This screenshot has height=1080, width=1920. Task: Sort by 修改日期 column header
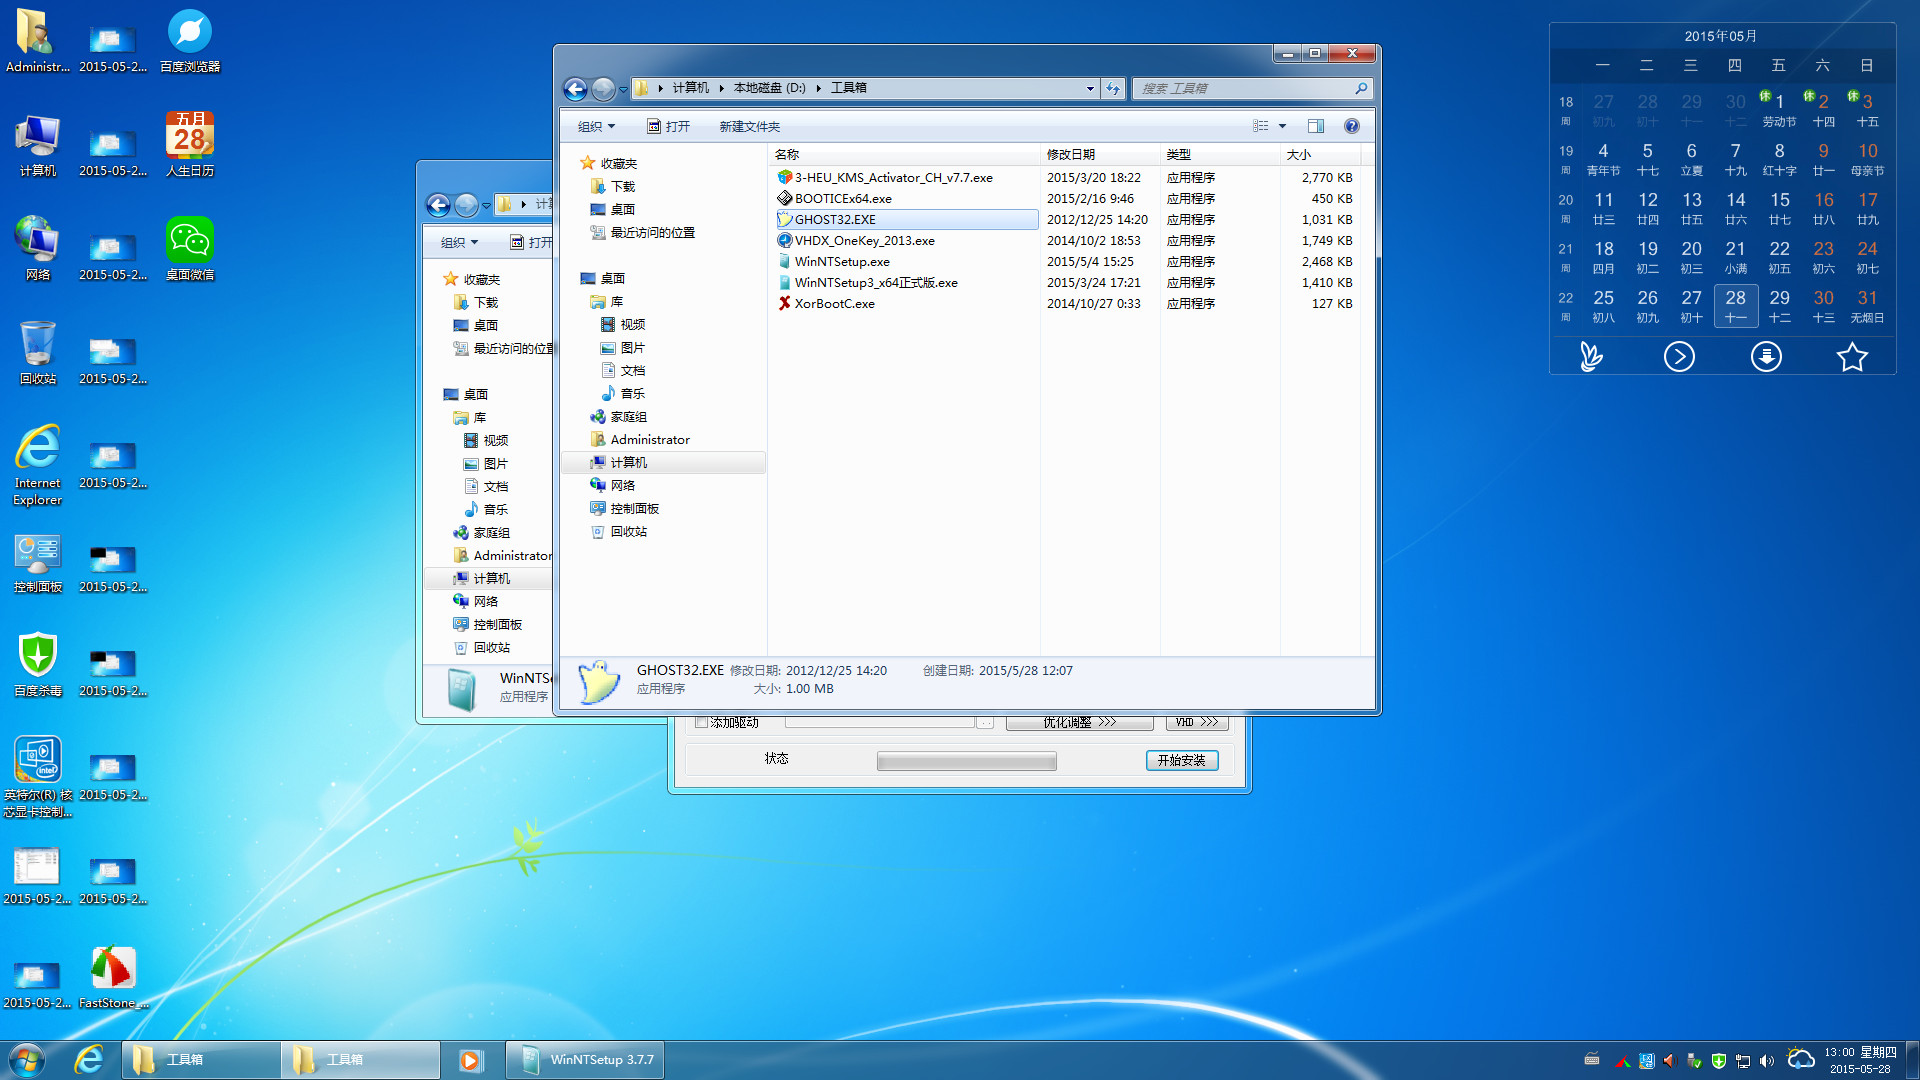1100,154
